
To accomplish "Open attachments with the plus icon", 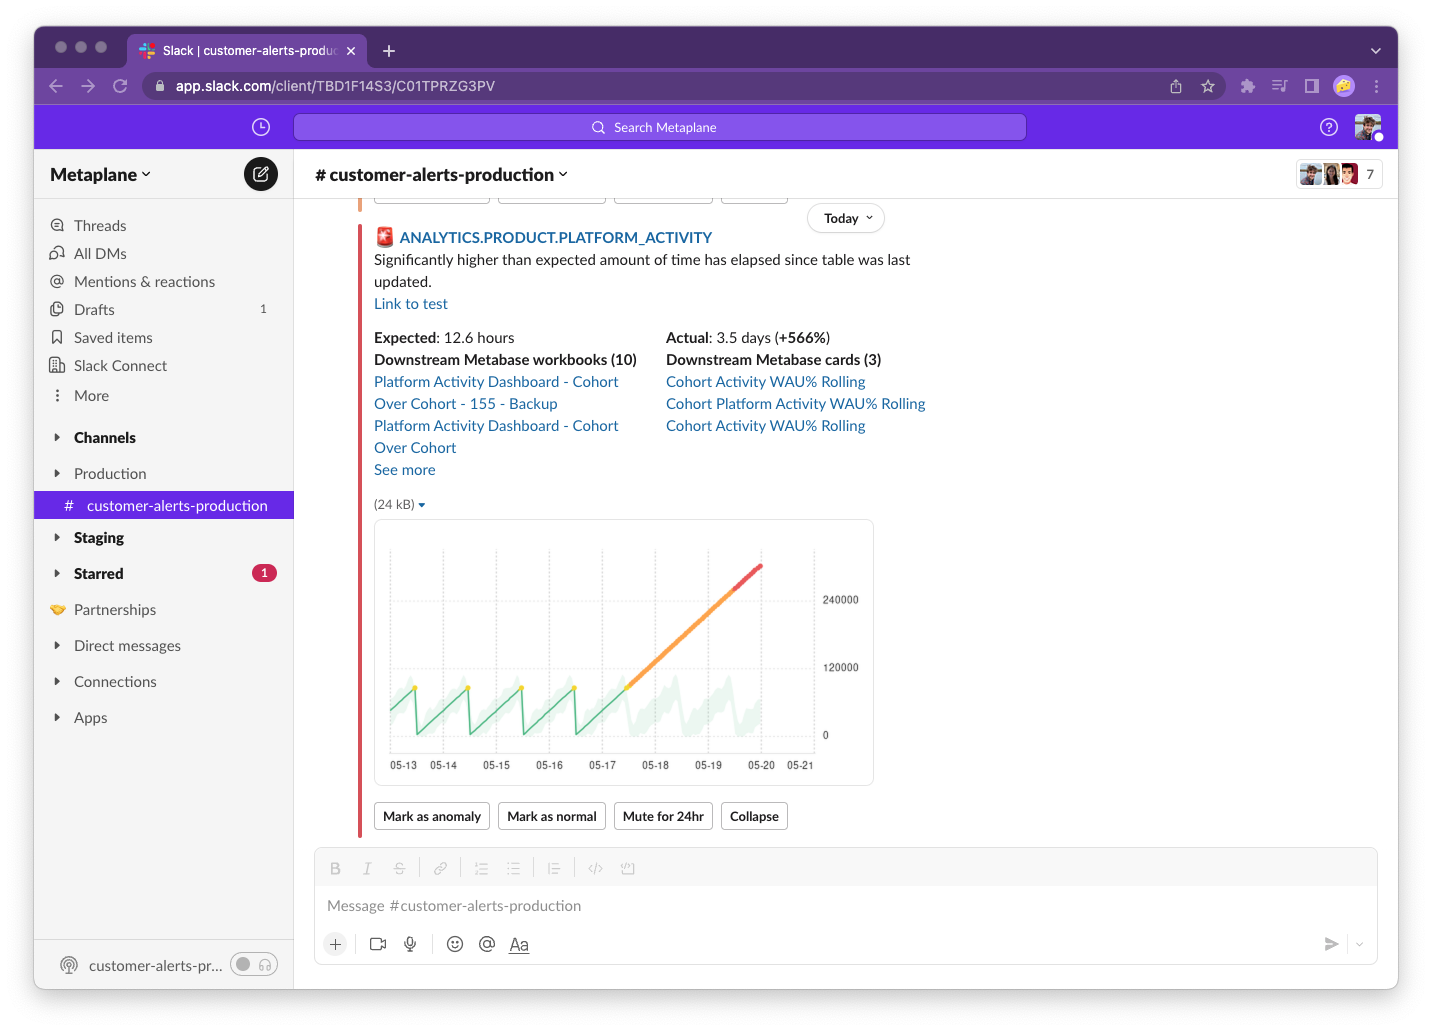I will pyautogui.click(x=335, y=944).
